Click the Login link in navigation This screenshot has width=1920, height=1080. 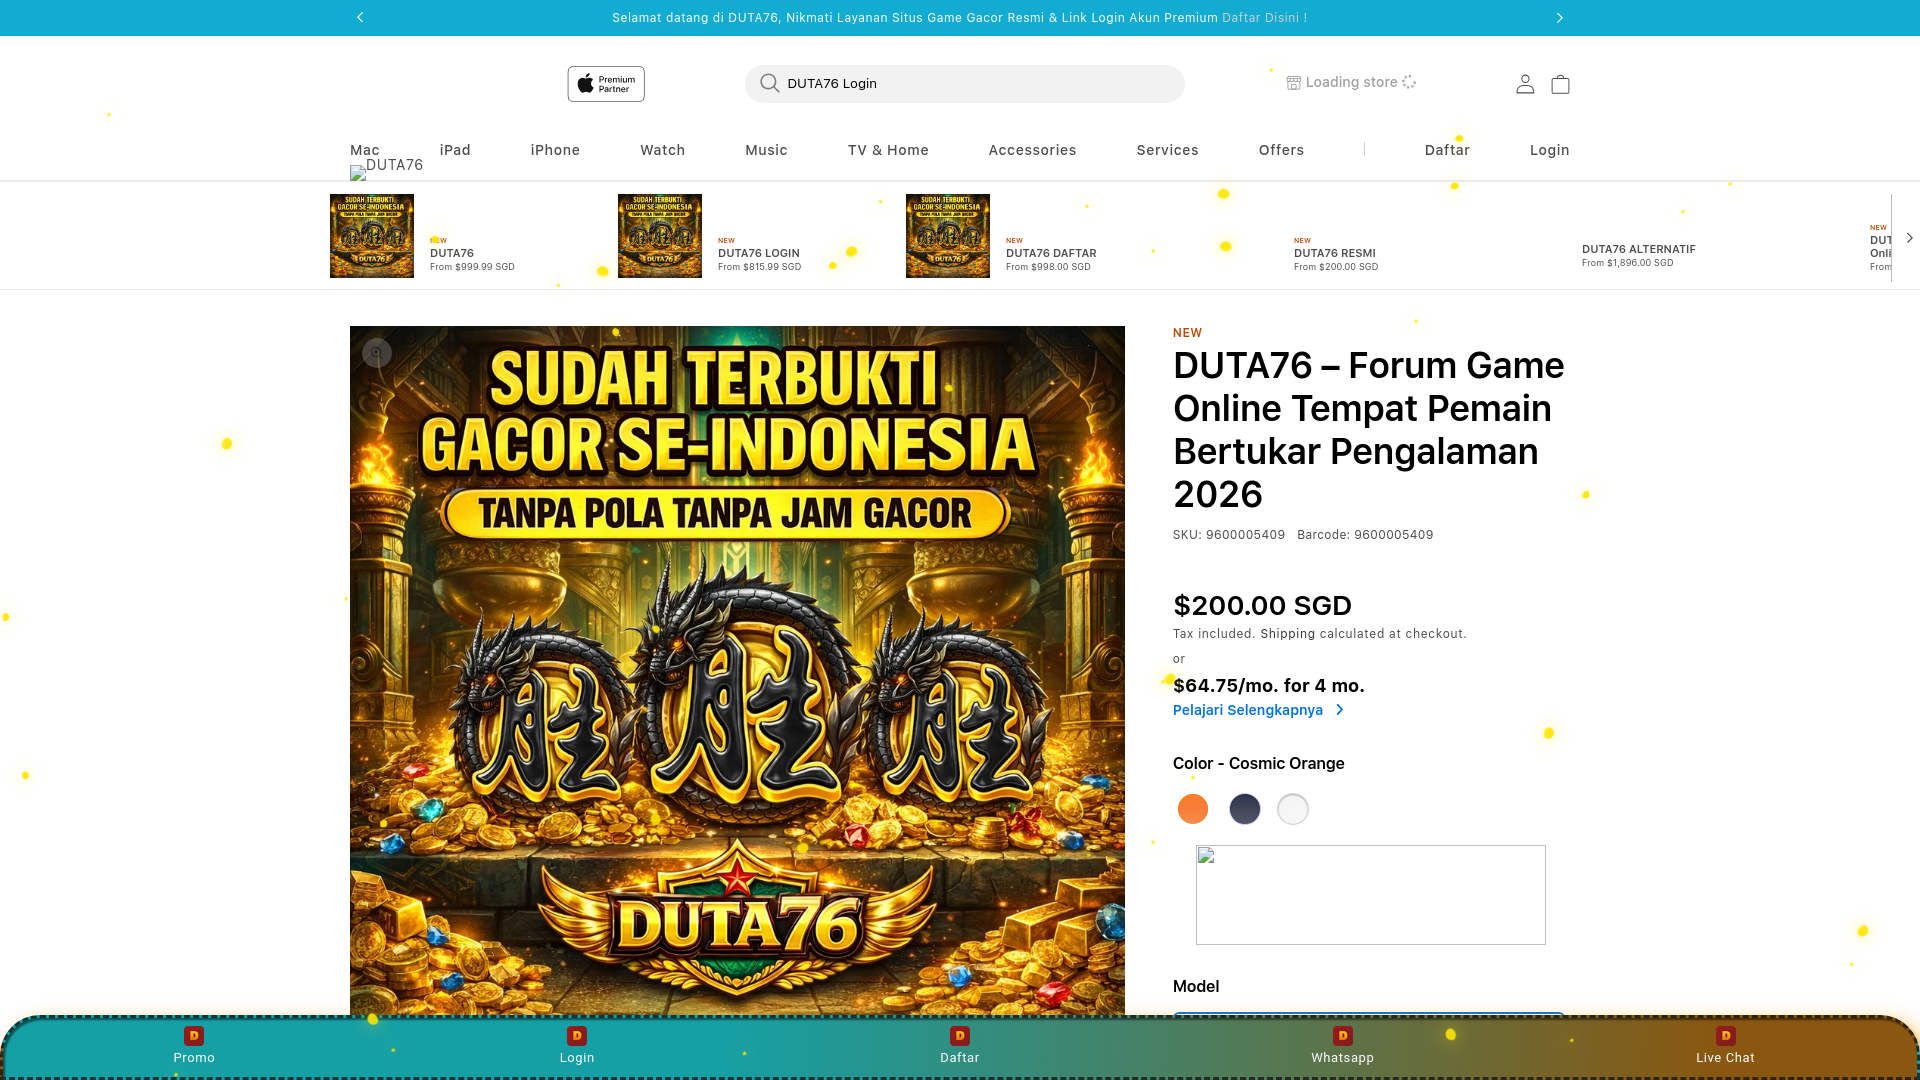[1549, 150]
